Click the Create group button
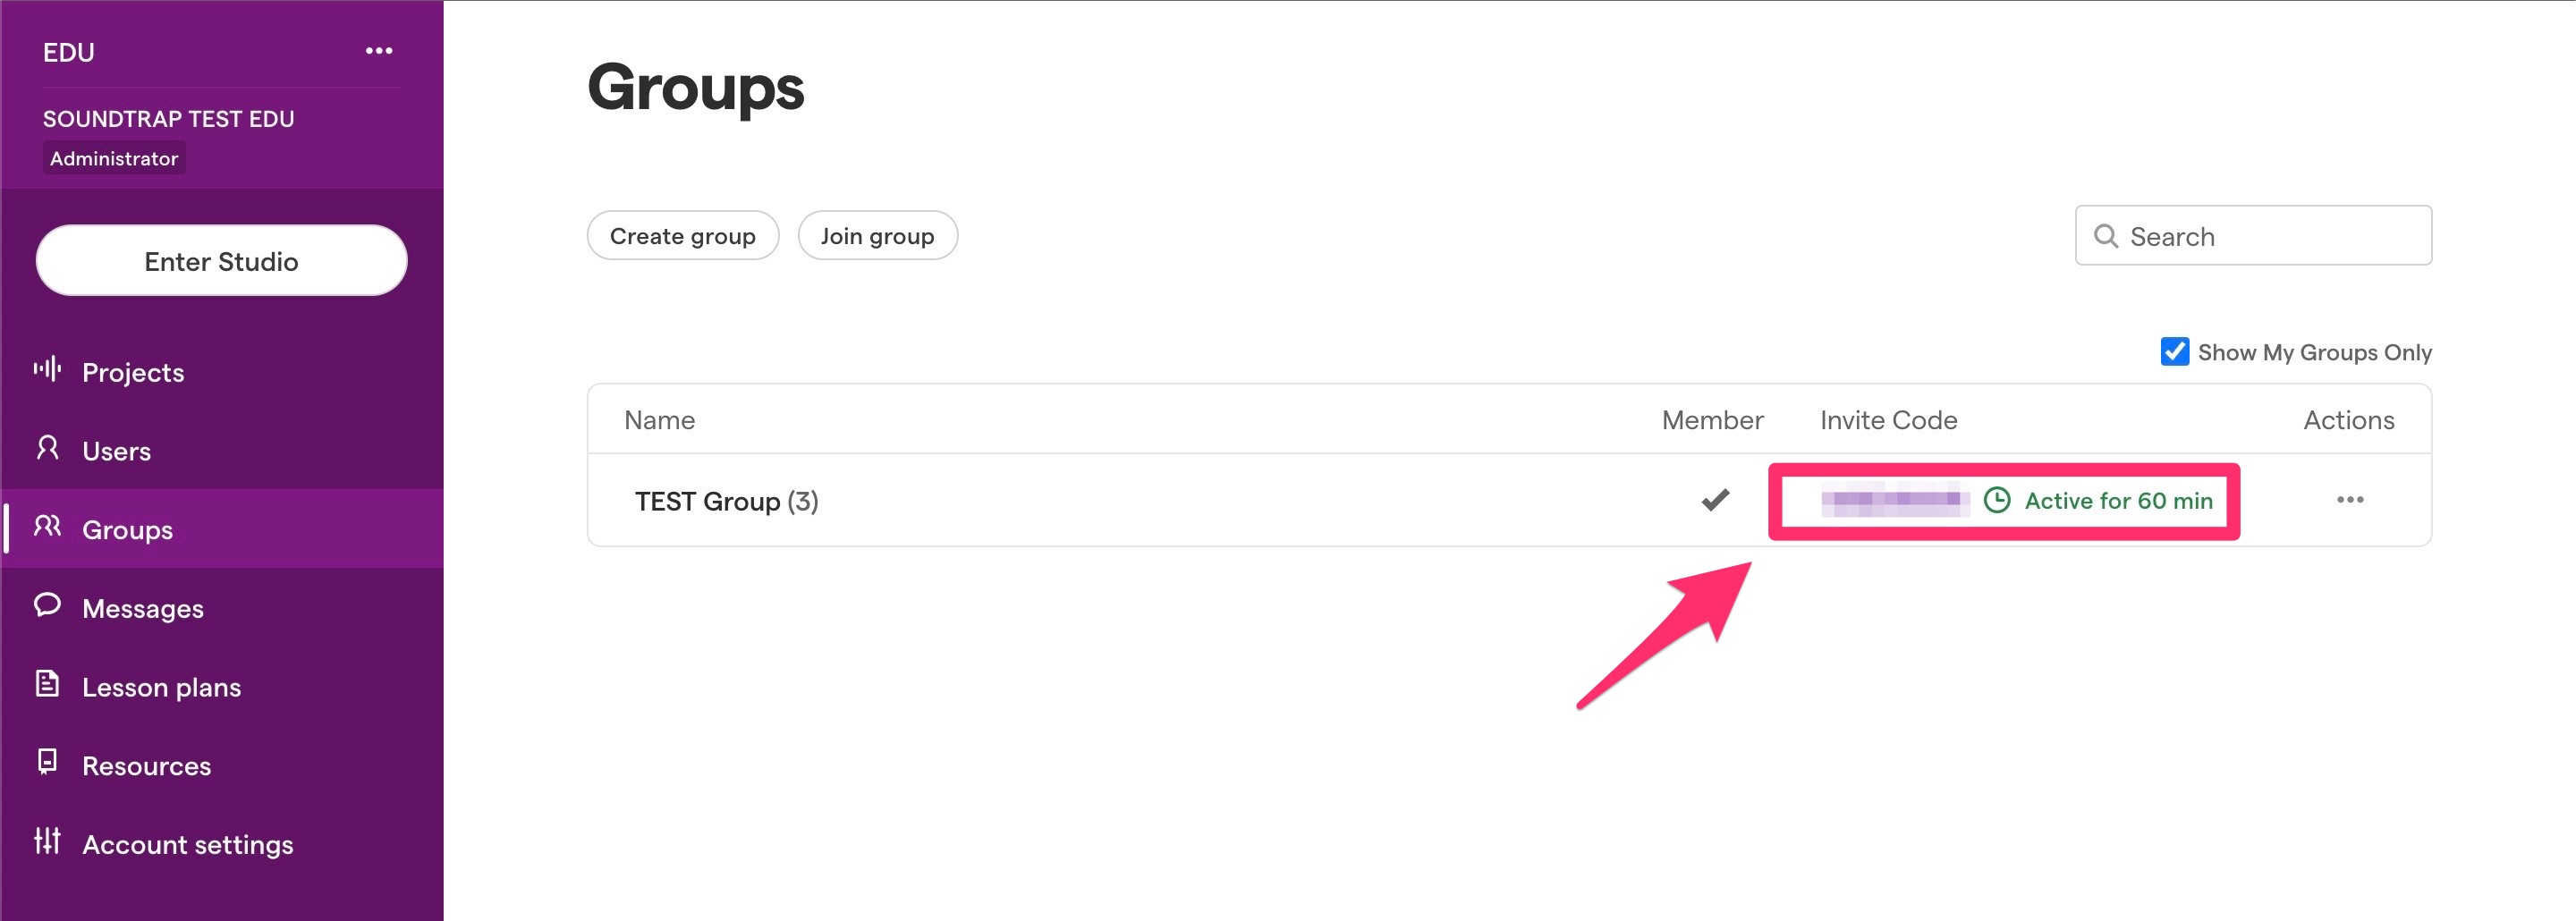Viewport: 2576px width, 921px height. (682, 236)
